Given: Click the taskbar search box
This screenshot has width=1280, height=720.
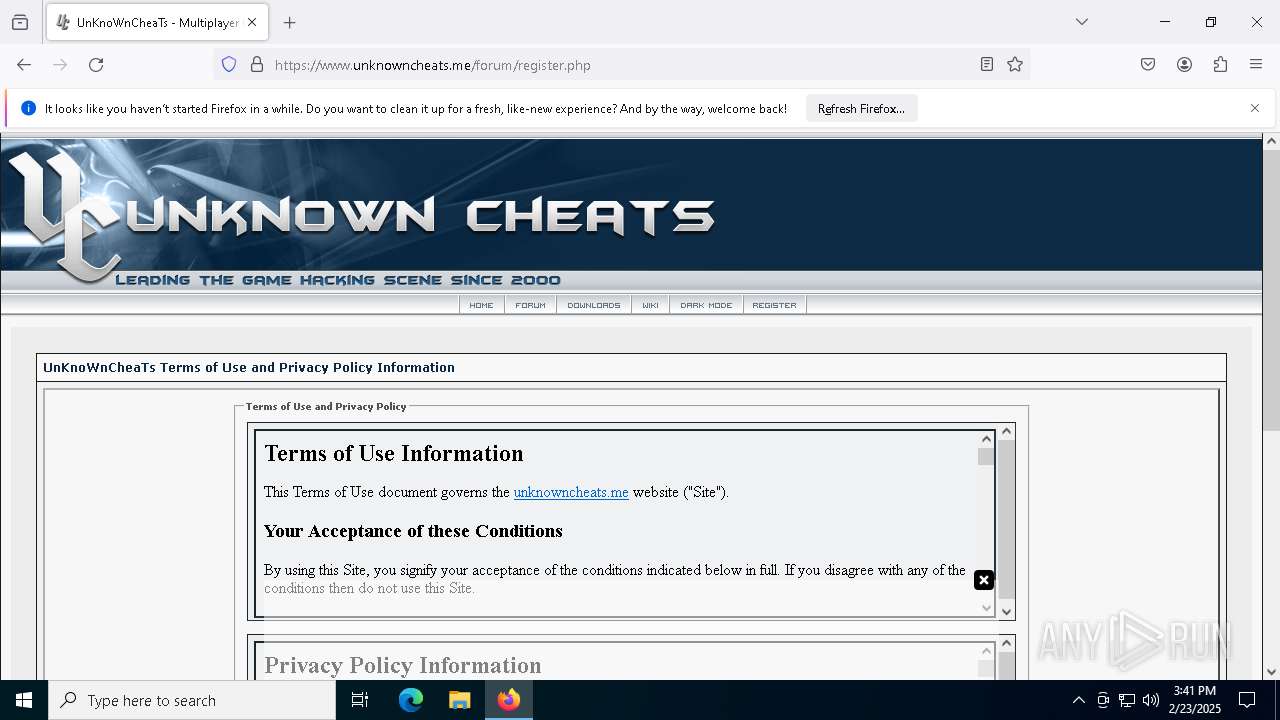Looking at the screenshot, I should 192,700.
